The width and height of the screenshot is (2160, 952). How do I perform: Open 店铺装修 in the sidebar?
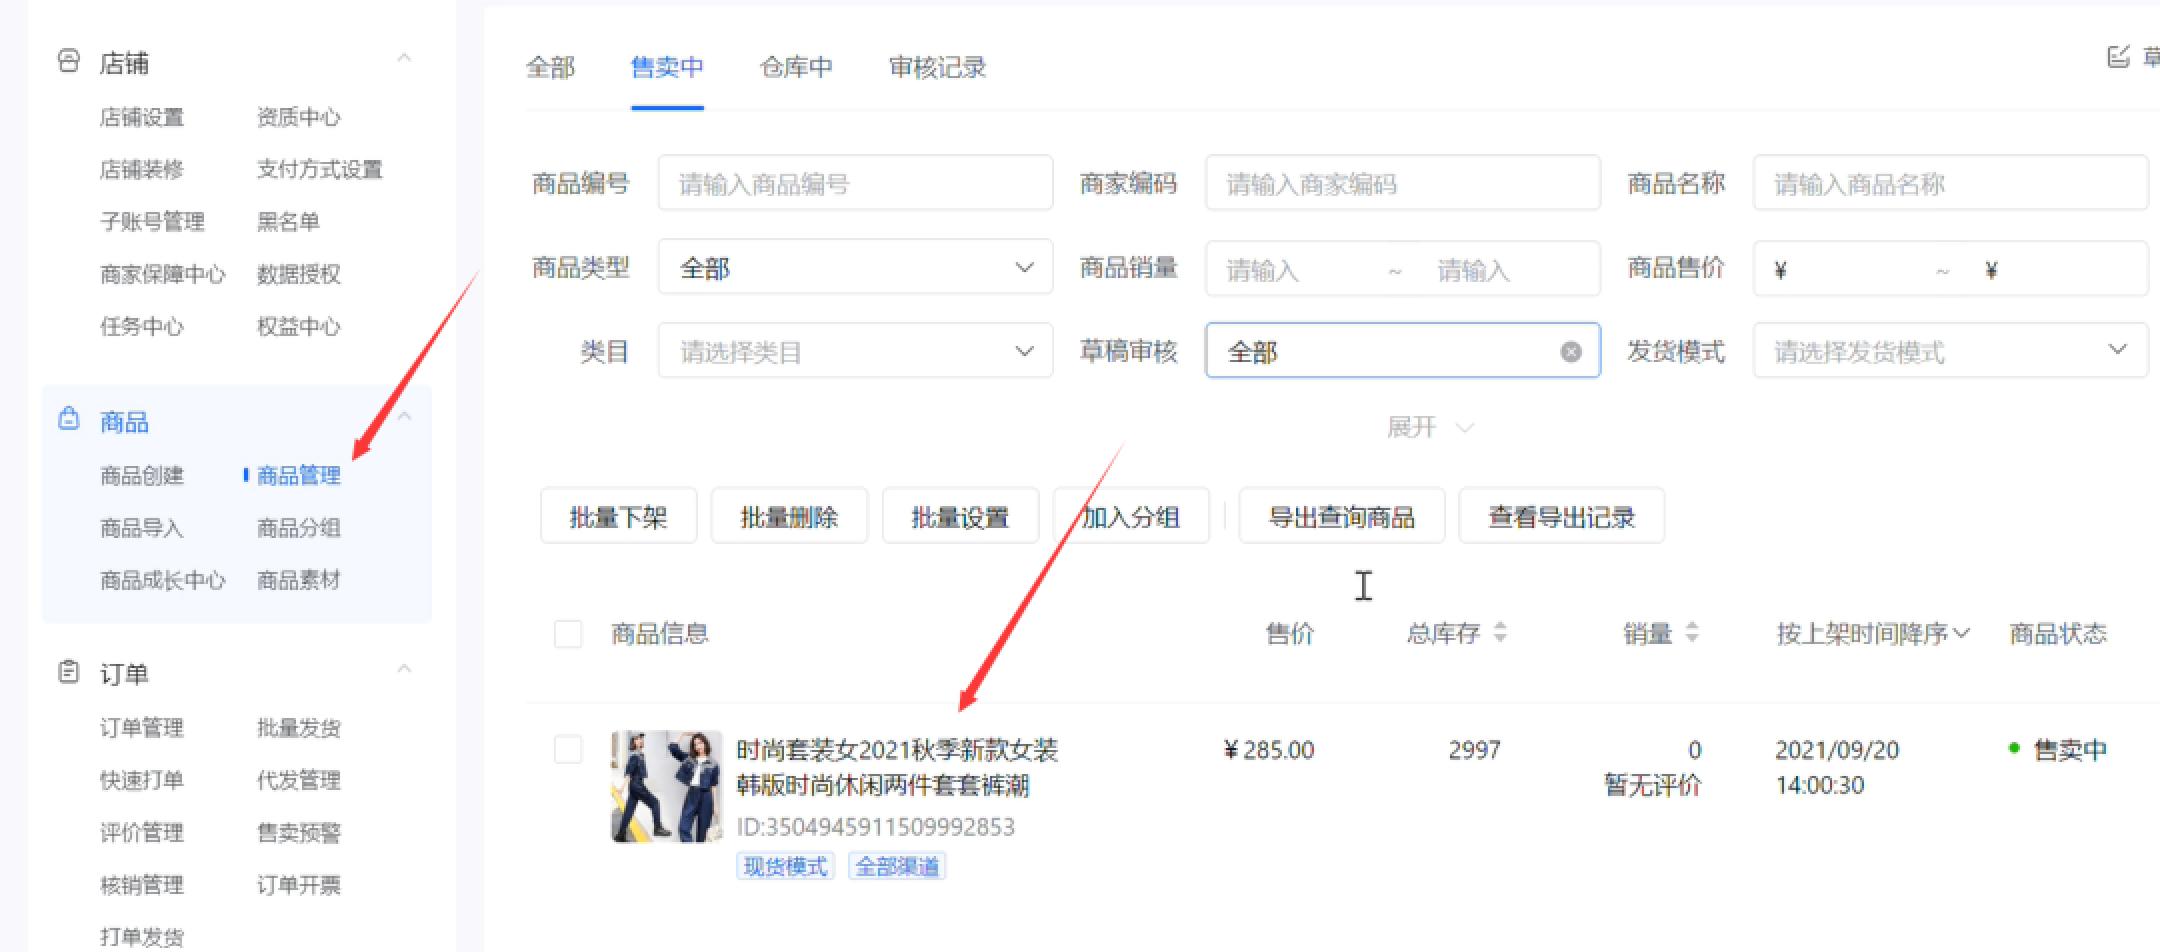tap(142, 169)
